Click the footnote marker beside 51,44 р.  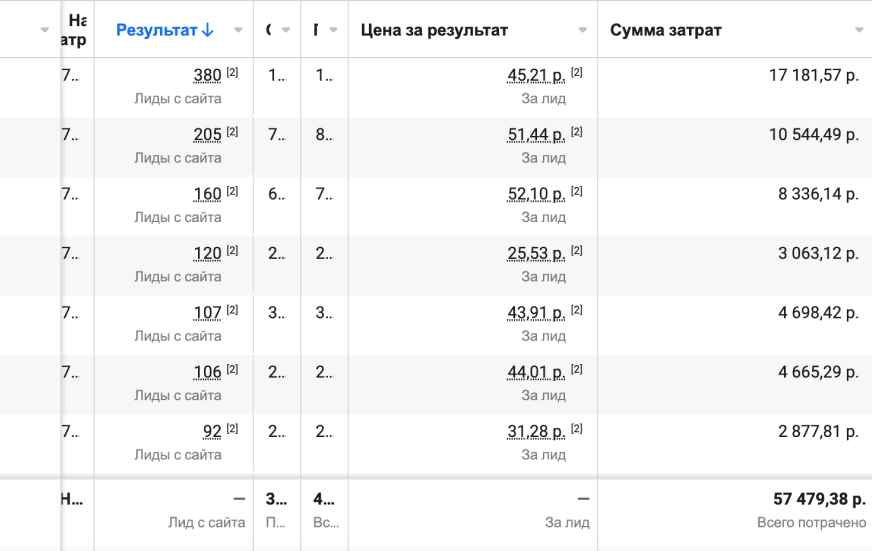[576, 132]
